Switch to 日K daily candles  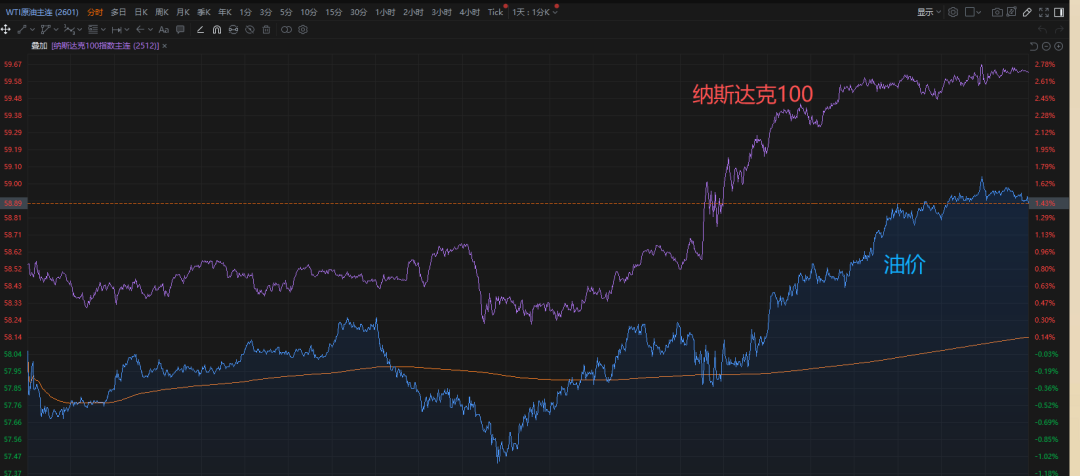[x=141, y=12]
